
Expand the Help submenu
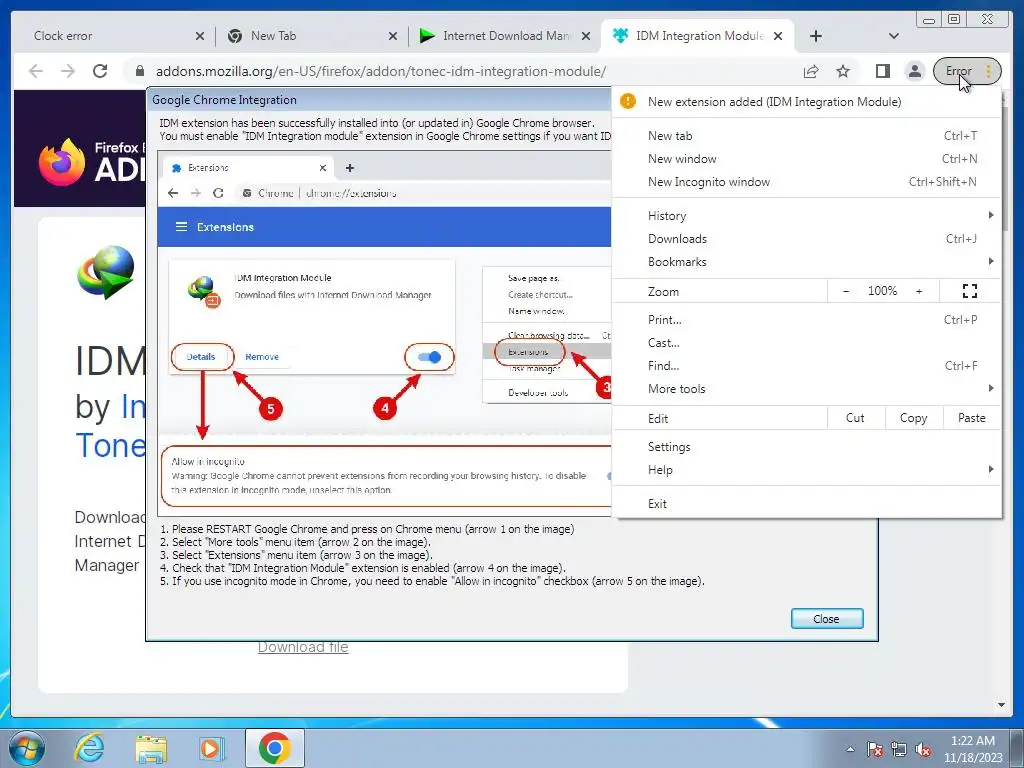pyautogui.click(x=806, y=470)
